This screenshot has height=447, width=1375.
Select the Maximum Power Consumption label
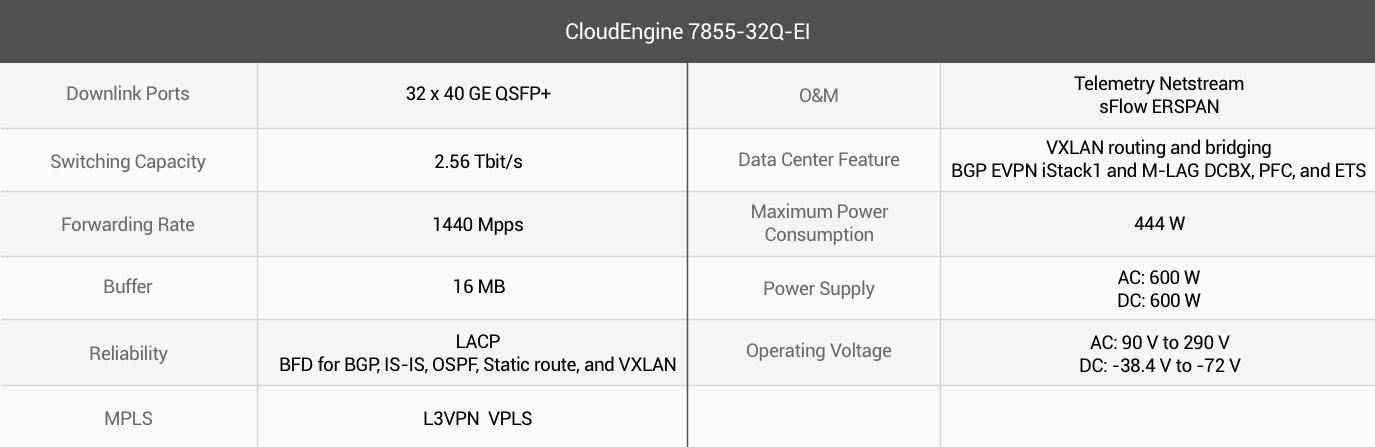point(819,223)
